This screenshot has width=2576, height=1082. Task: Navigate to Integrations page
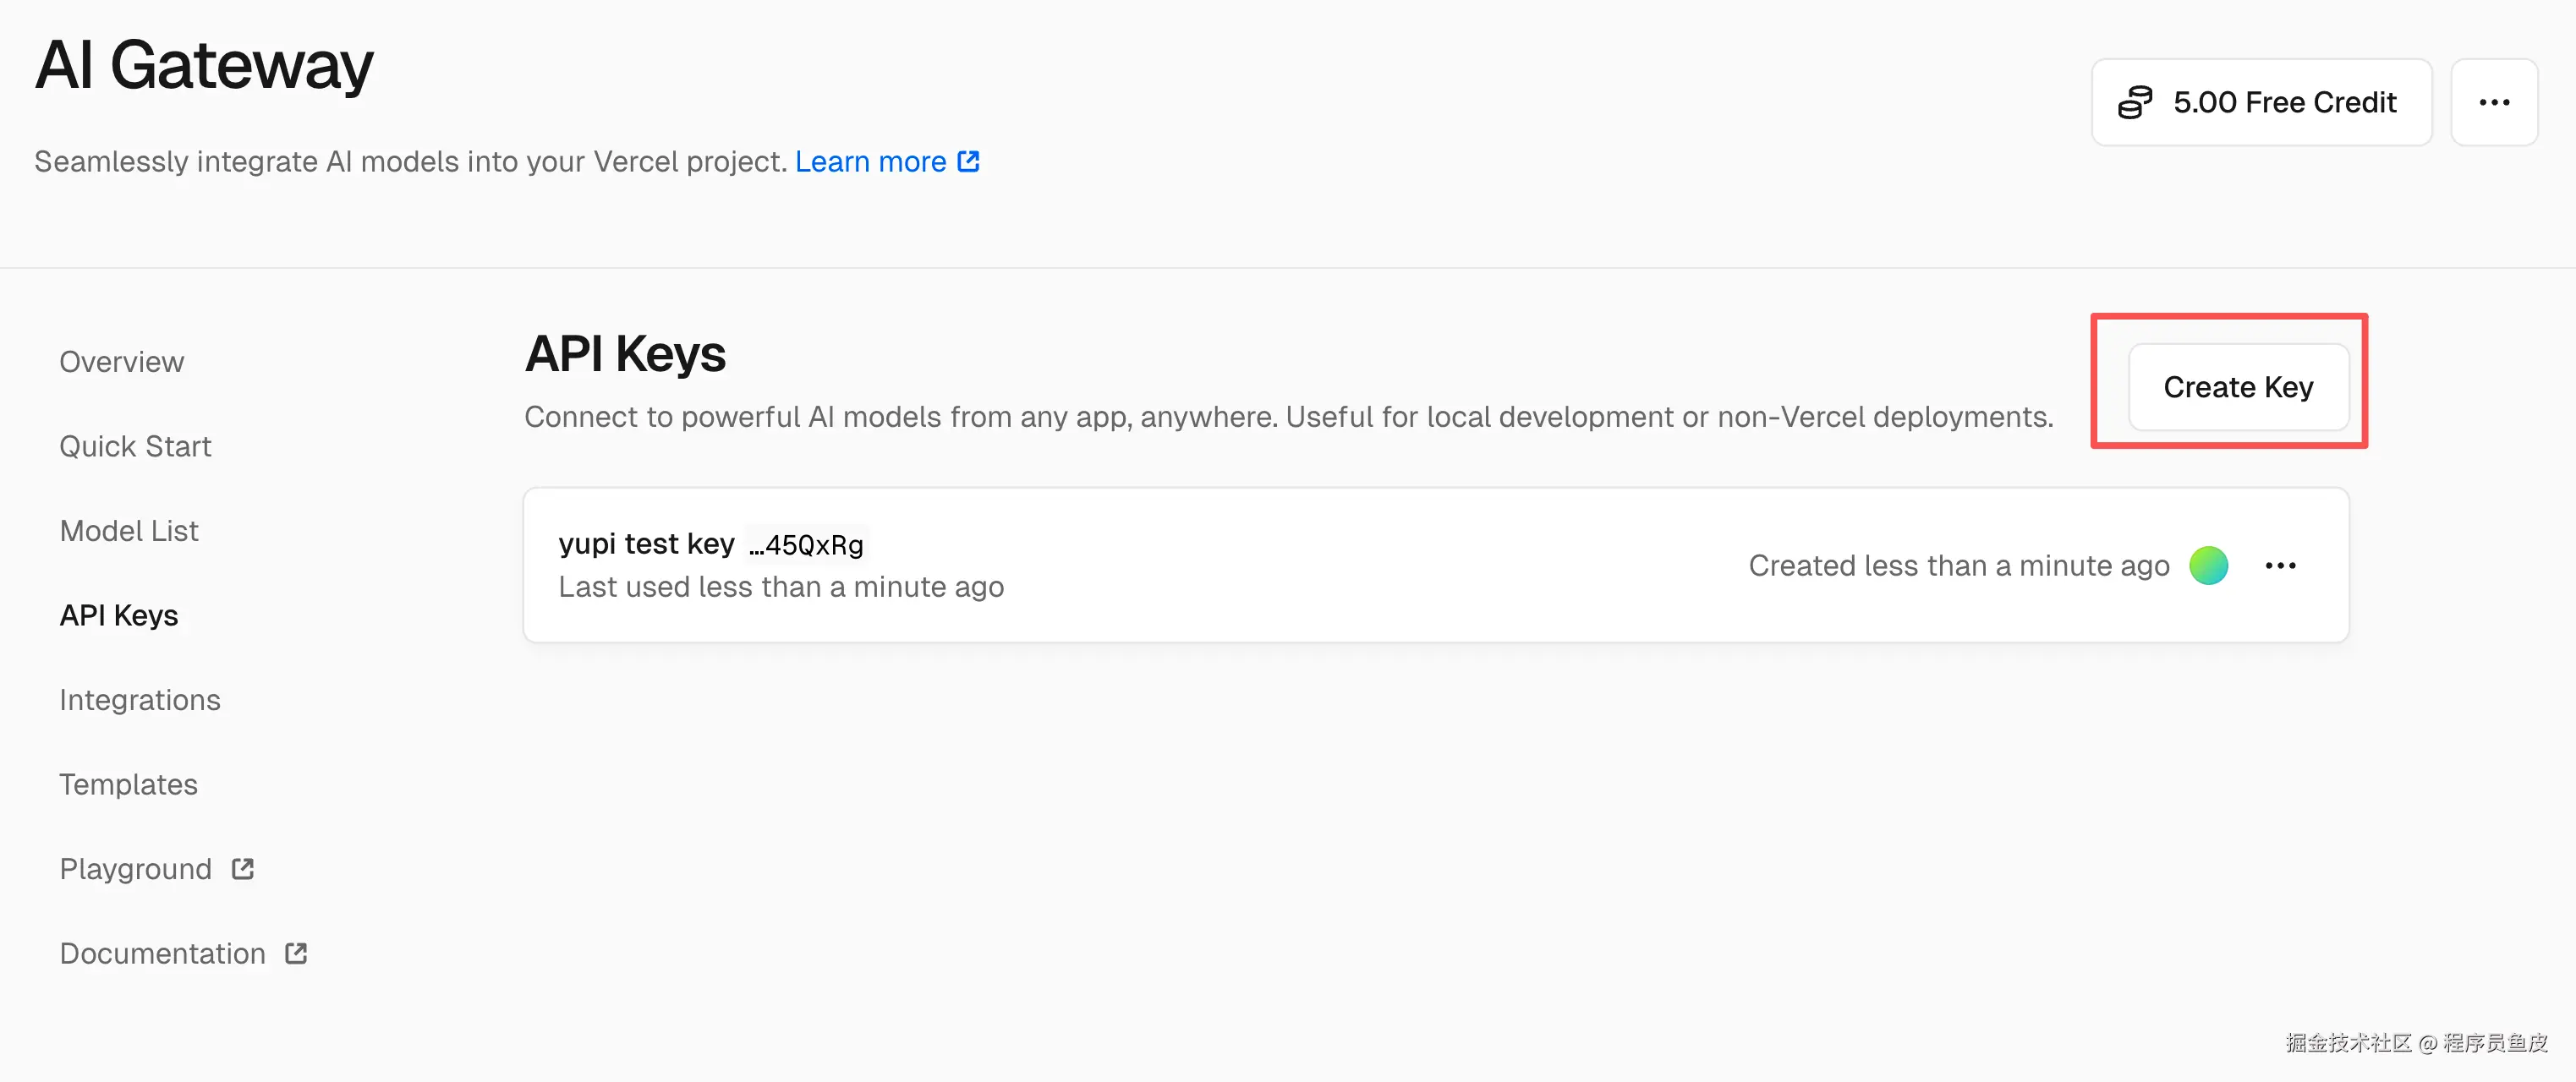(140, 699)
